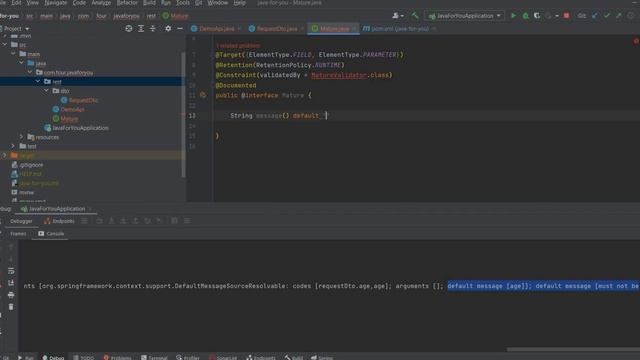Open the Problems tool window
This screenshot has width=640, height=360.
pyautogui.click(x=118, y=358)
